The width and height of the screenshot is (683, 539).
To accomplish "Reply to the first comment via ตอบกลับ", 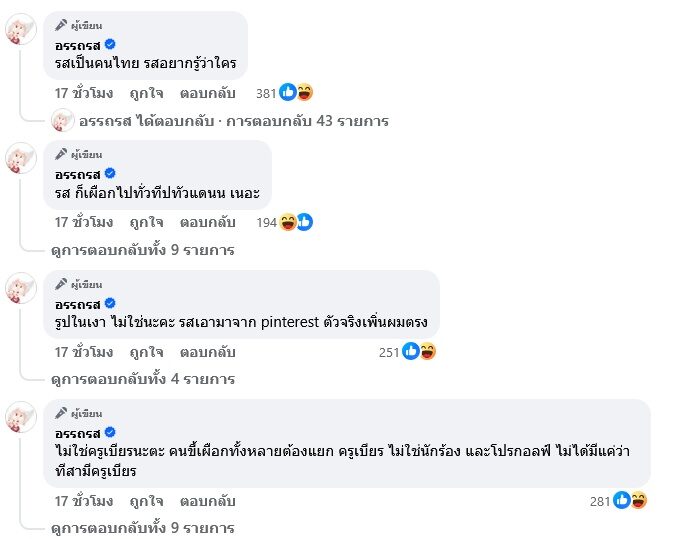I will point(207,93).
